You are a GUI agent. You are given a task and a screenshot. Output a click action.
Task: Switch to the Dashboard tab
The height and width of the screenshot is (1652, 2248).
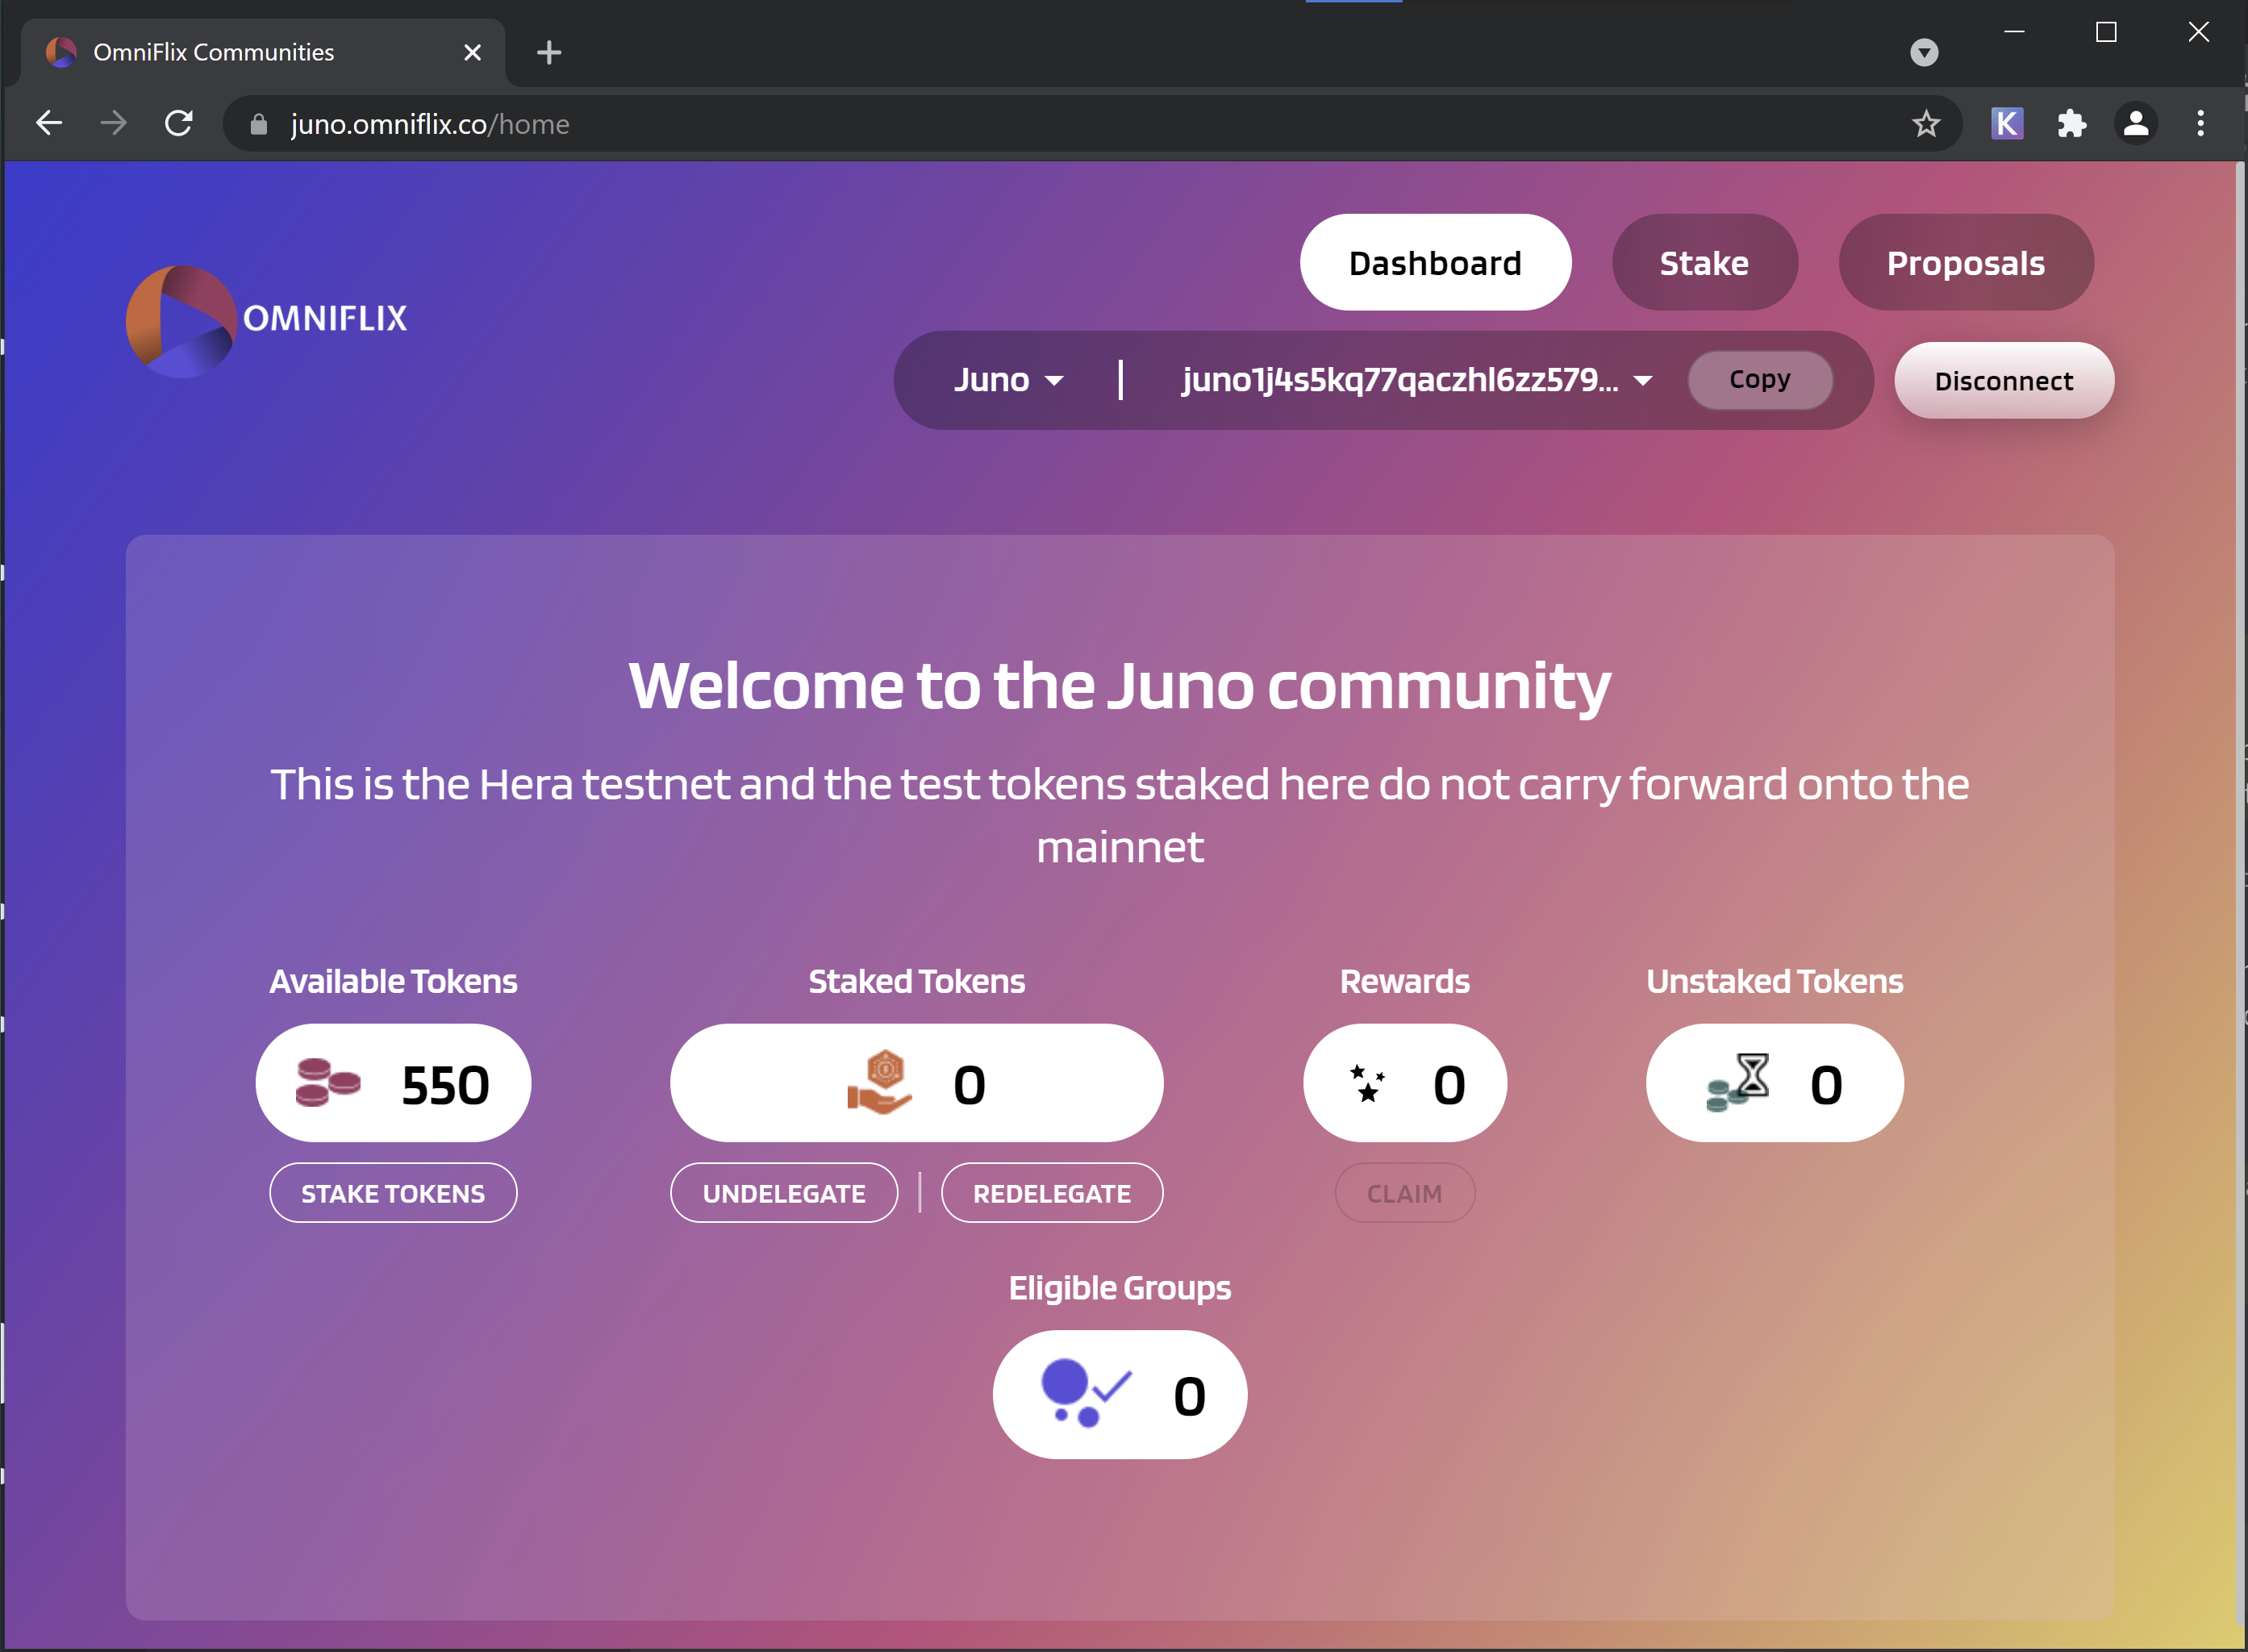1435,262
